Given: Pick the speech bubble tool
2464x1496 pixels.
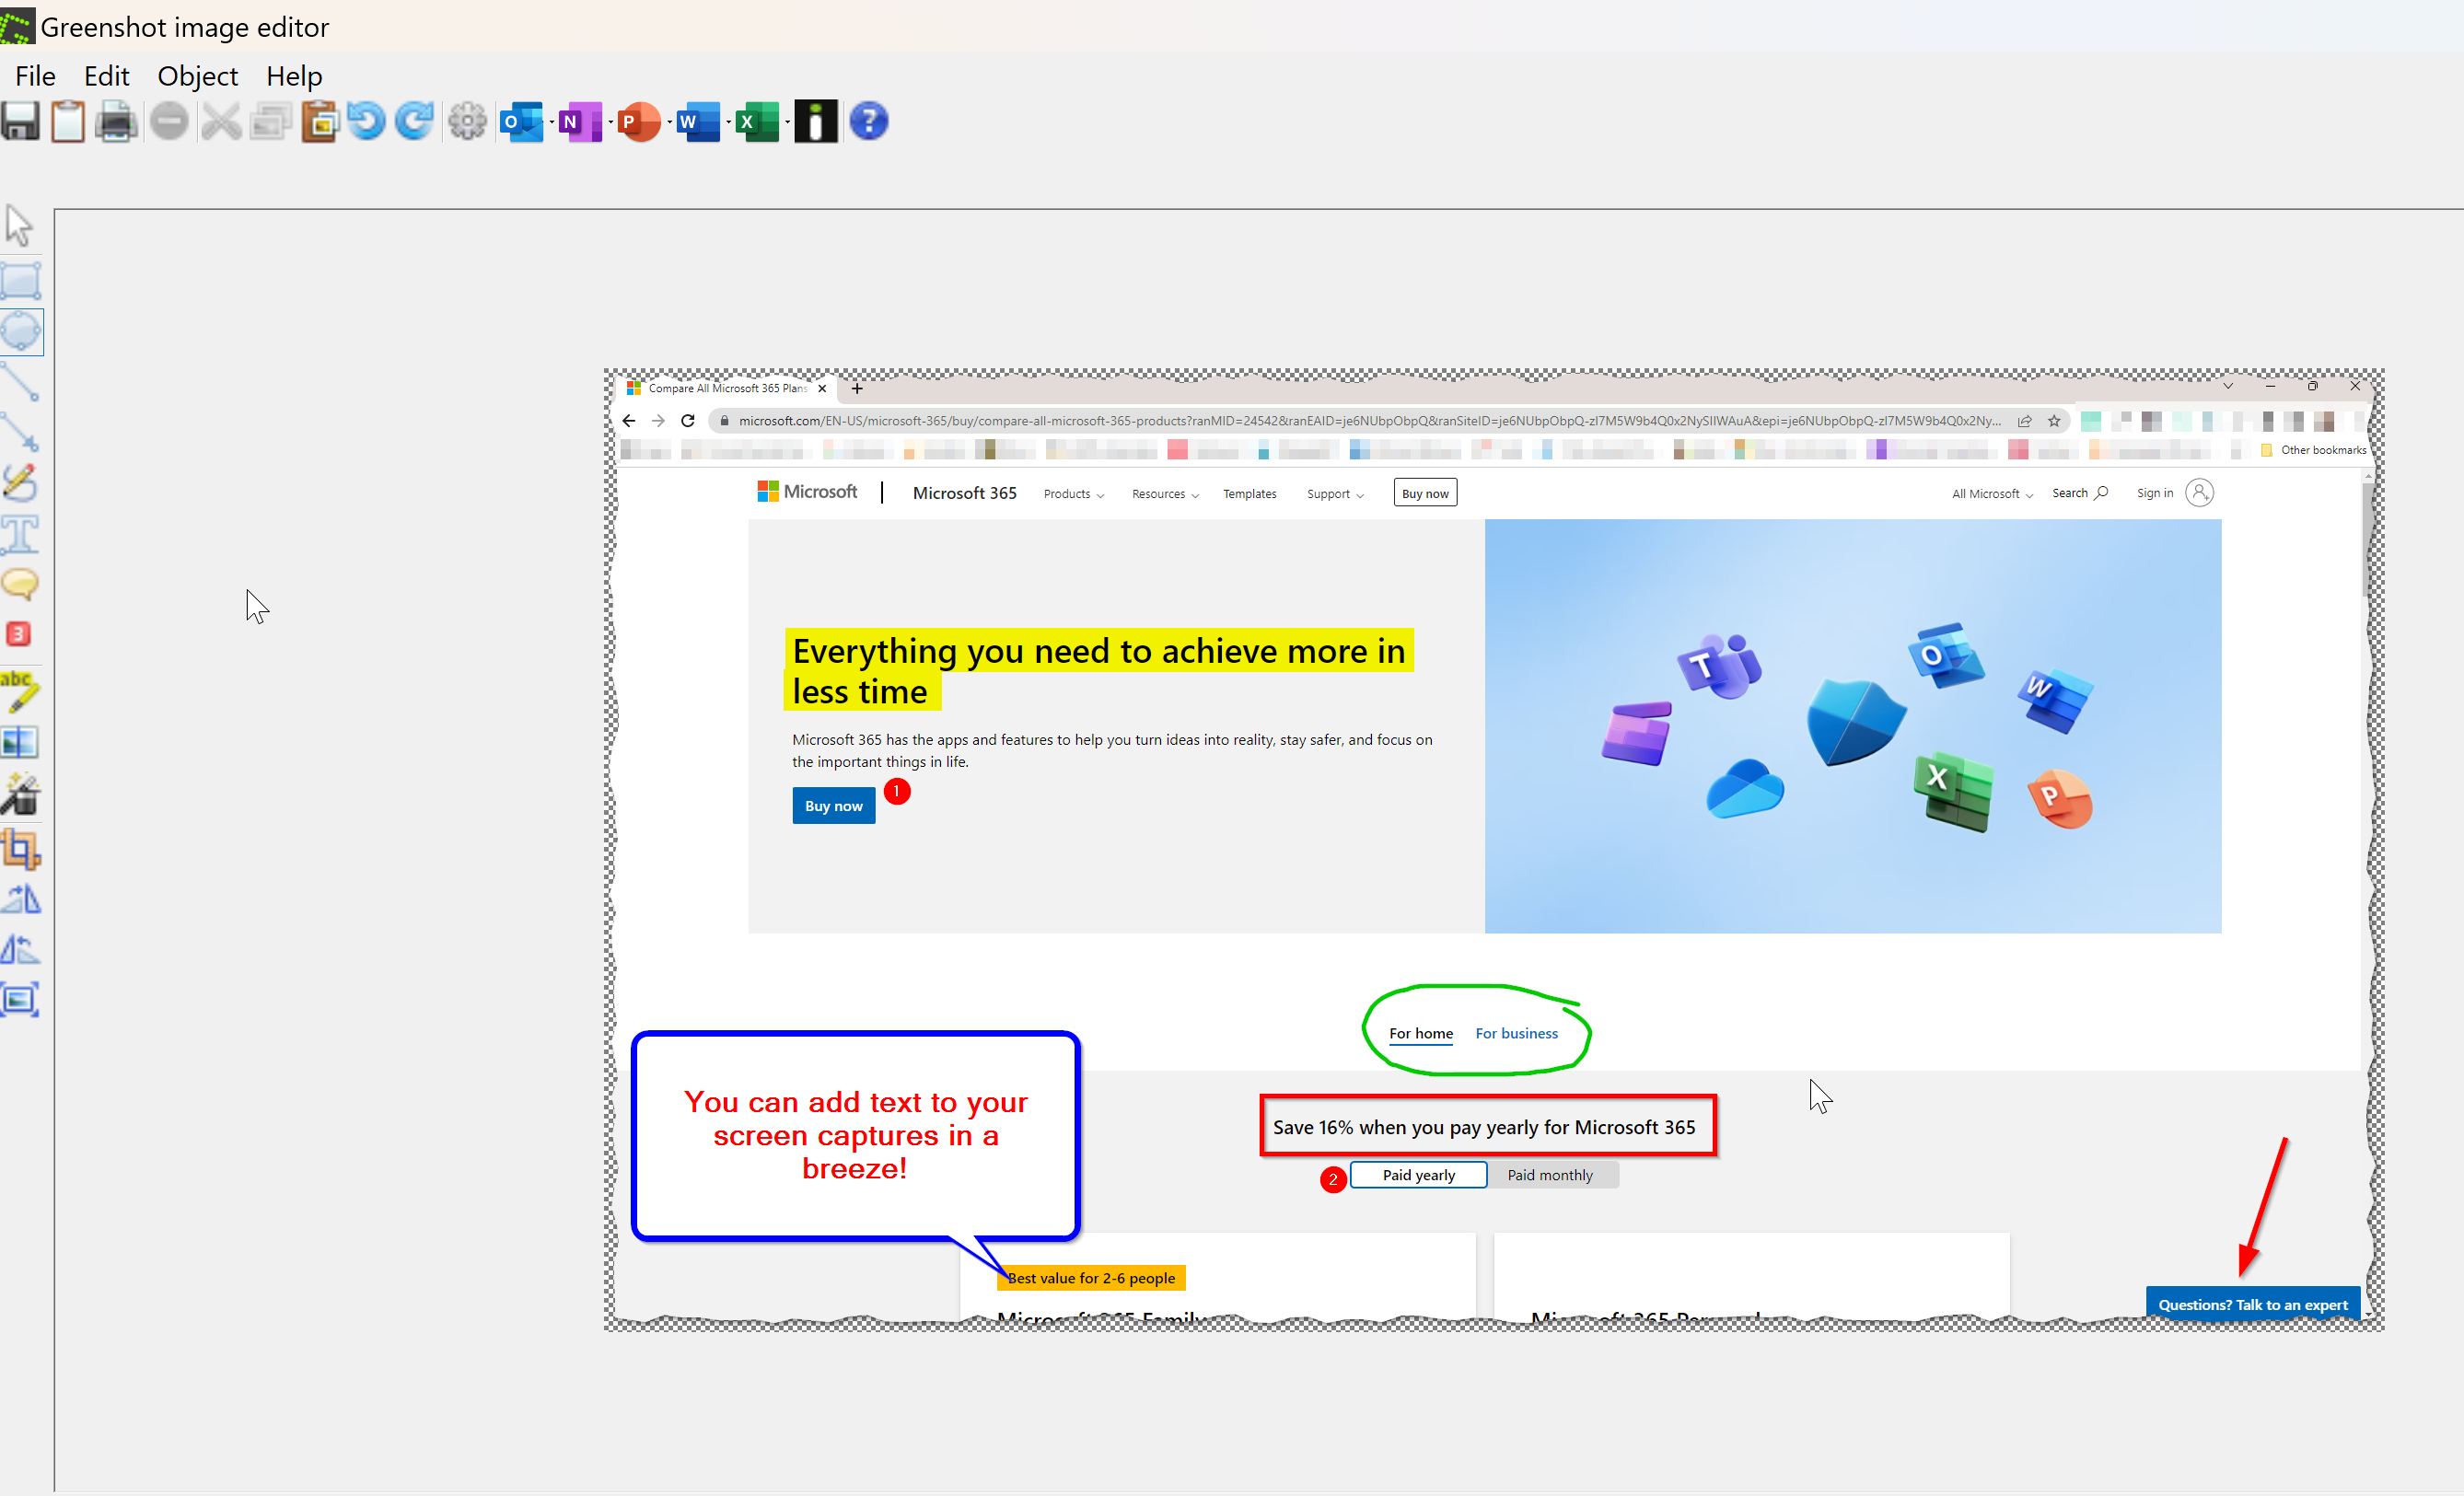Looking at the screenshot, I should coord(21,583).
